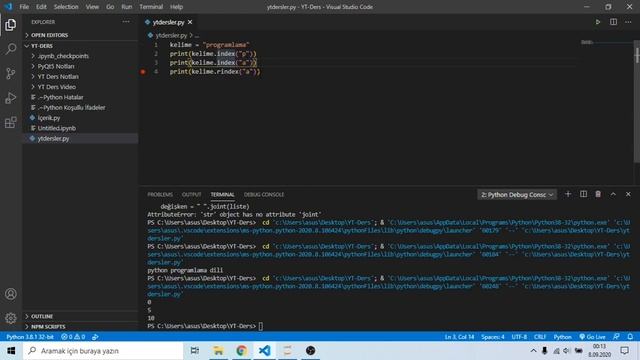This screenshot has width=640, height=360.
Task: Open the Terminal menu
Action: 151,7
